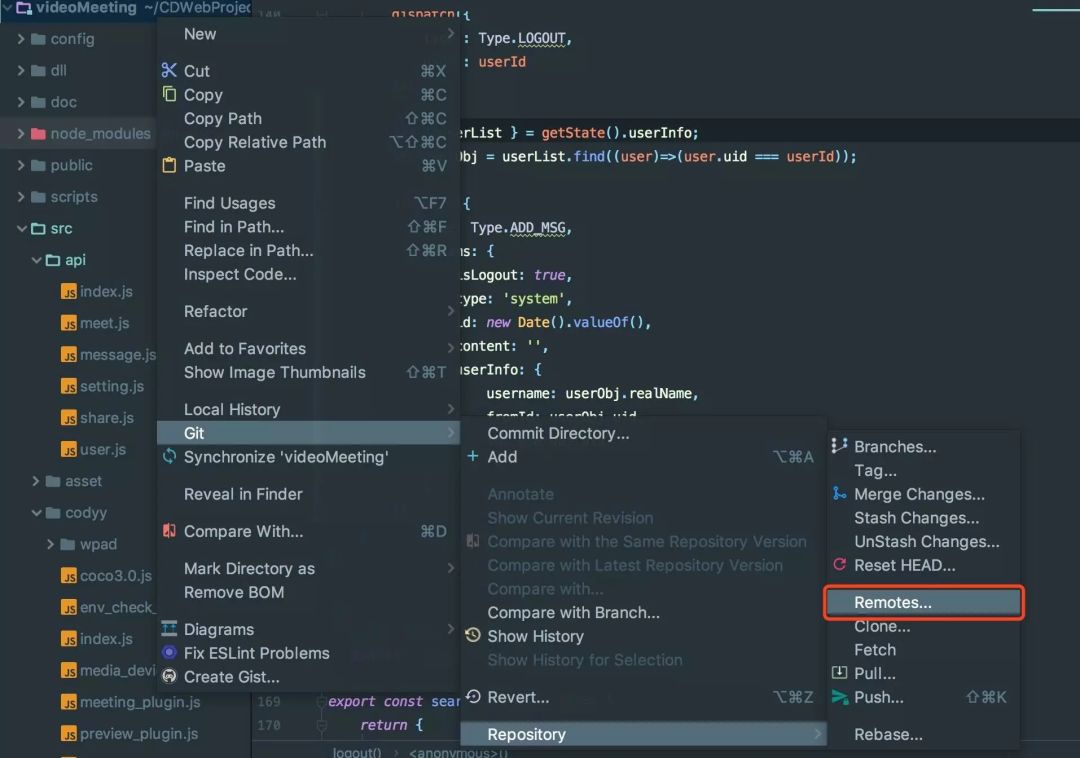
Task: Click the JS icon of setting.js
Action: pos(69,386)
